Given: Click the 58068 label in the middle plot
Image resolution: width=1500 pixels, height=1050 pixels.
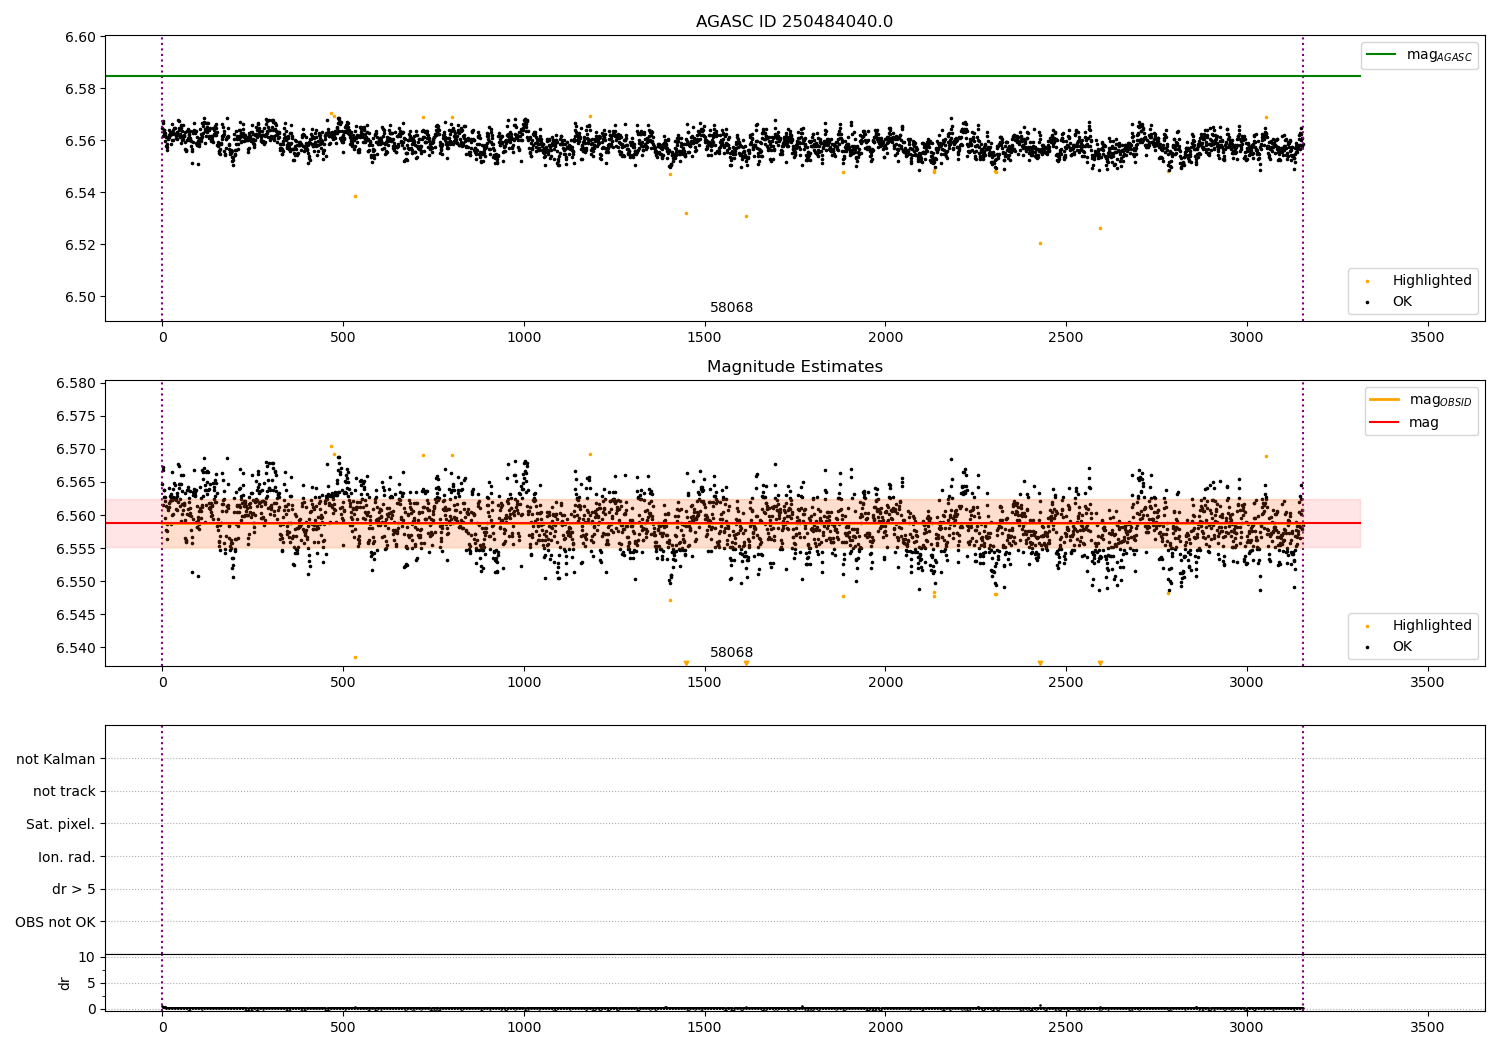Looking at the screenshot, I should click(731, 653).
